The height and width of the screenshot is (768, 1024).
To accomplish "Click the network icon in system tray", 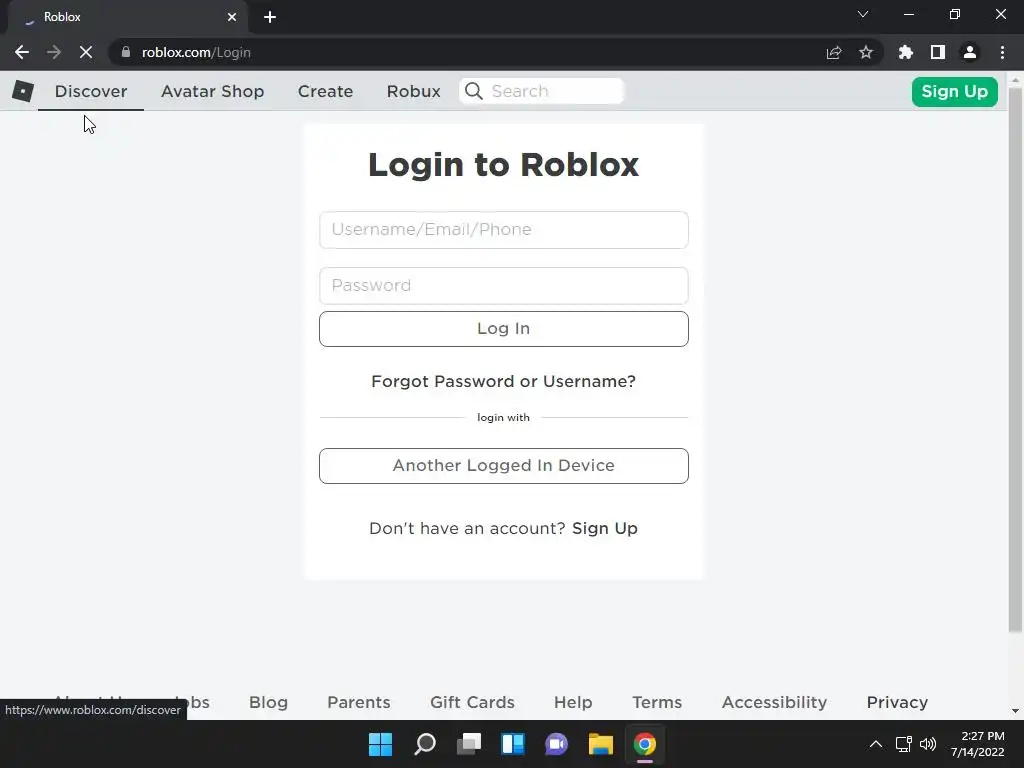I will click(904, 744).
